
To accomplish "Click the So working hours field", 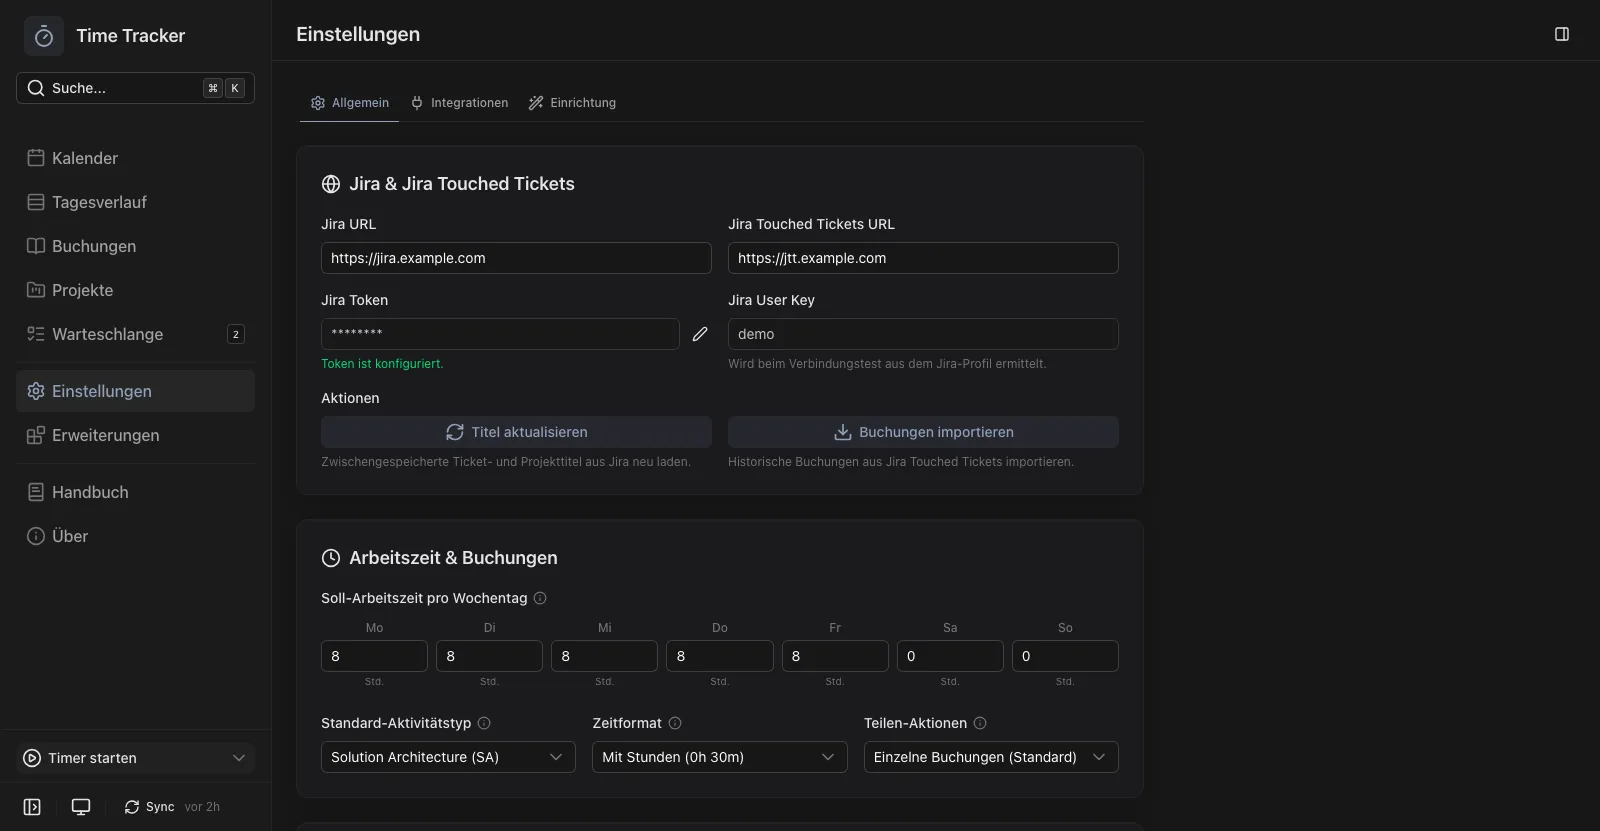I will pyautogui.click(x=1065, y=656).
